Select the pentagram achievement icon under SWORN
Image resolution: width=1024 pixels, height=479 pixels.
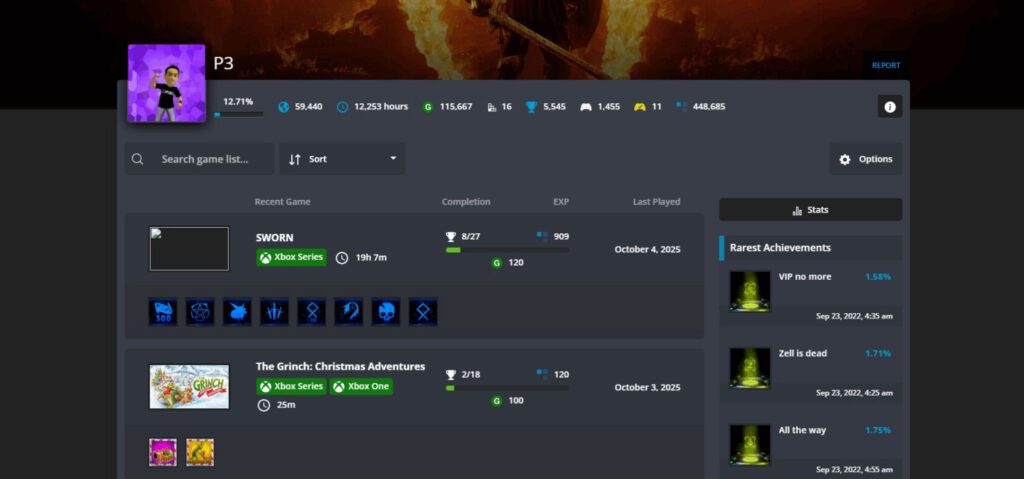[x=200, y=312]
